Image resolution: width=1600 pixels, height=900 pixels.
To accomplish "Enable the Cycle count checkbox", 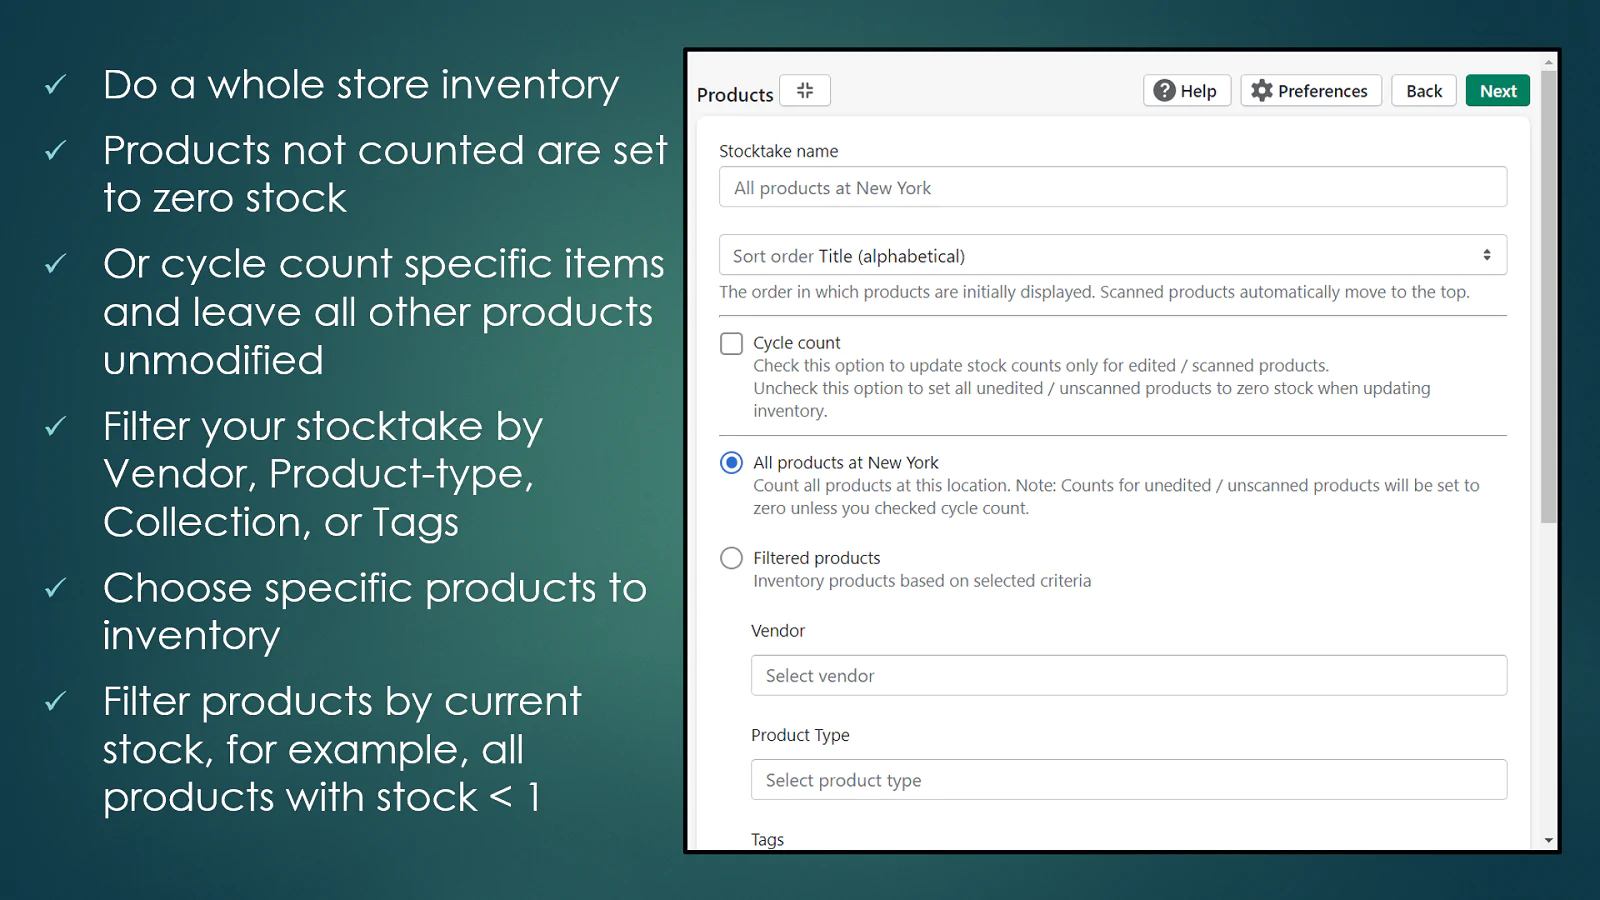I will [x=732, y=344].
